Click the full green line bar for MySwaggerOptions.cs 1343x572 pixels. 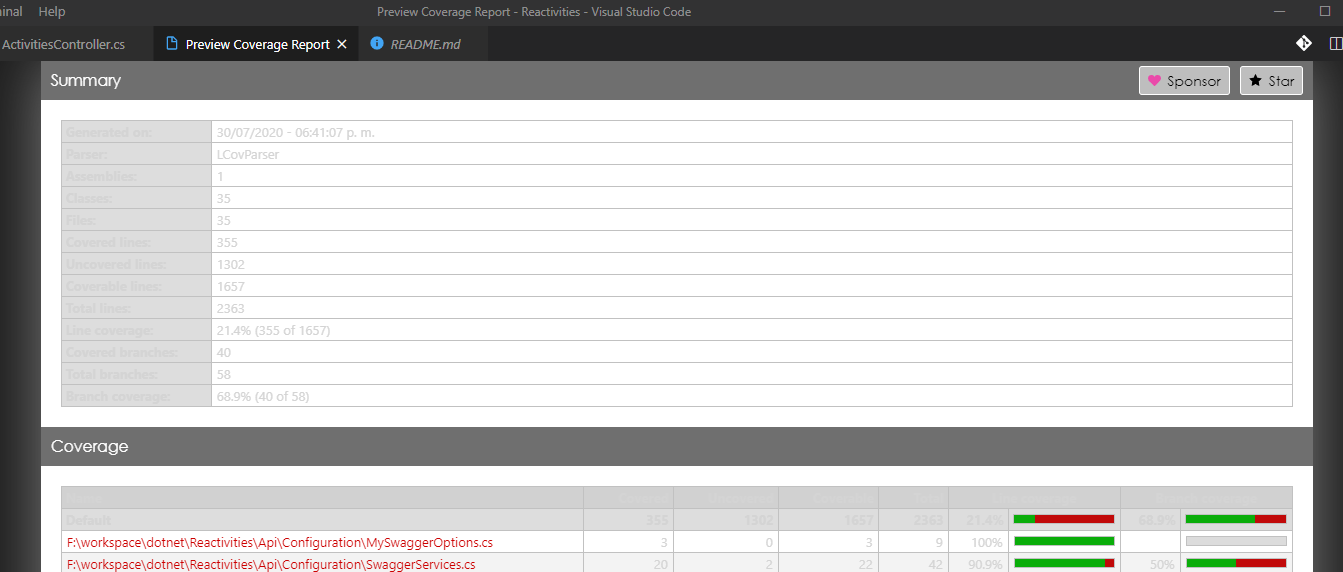point(1064,541)
